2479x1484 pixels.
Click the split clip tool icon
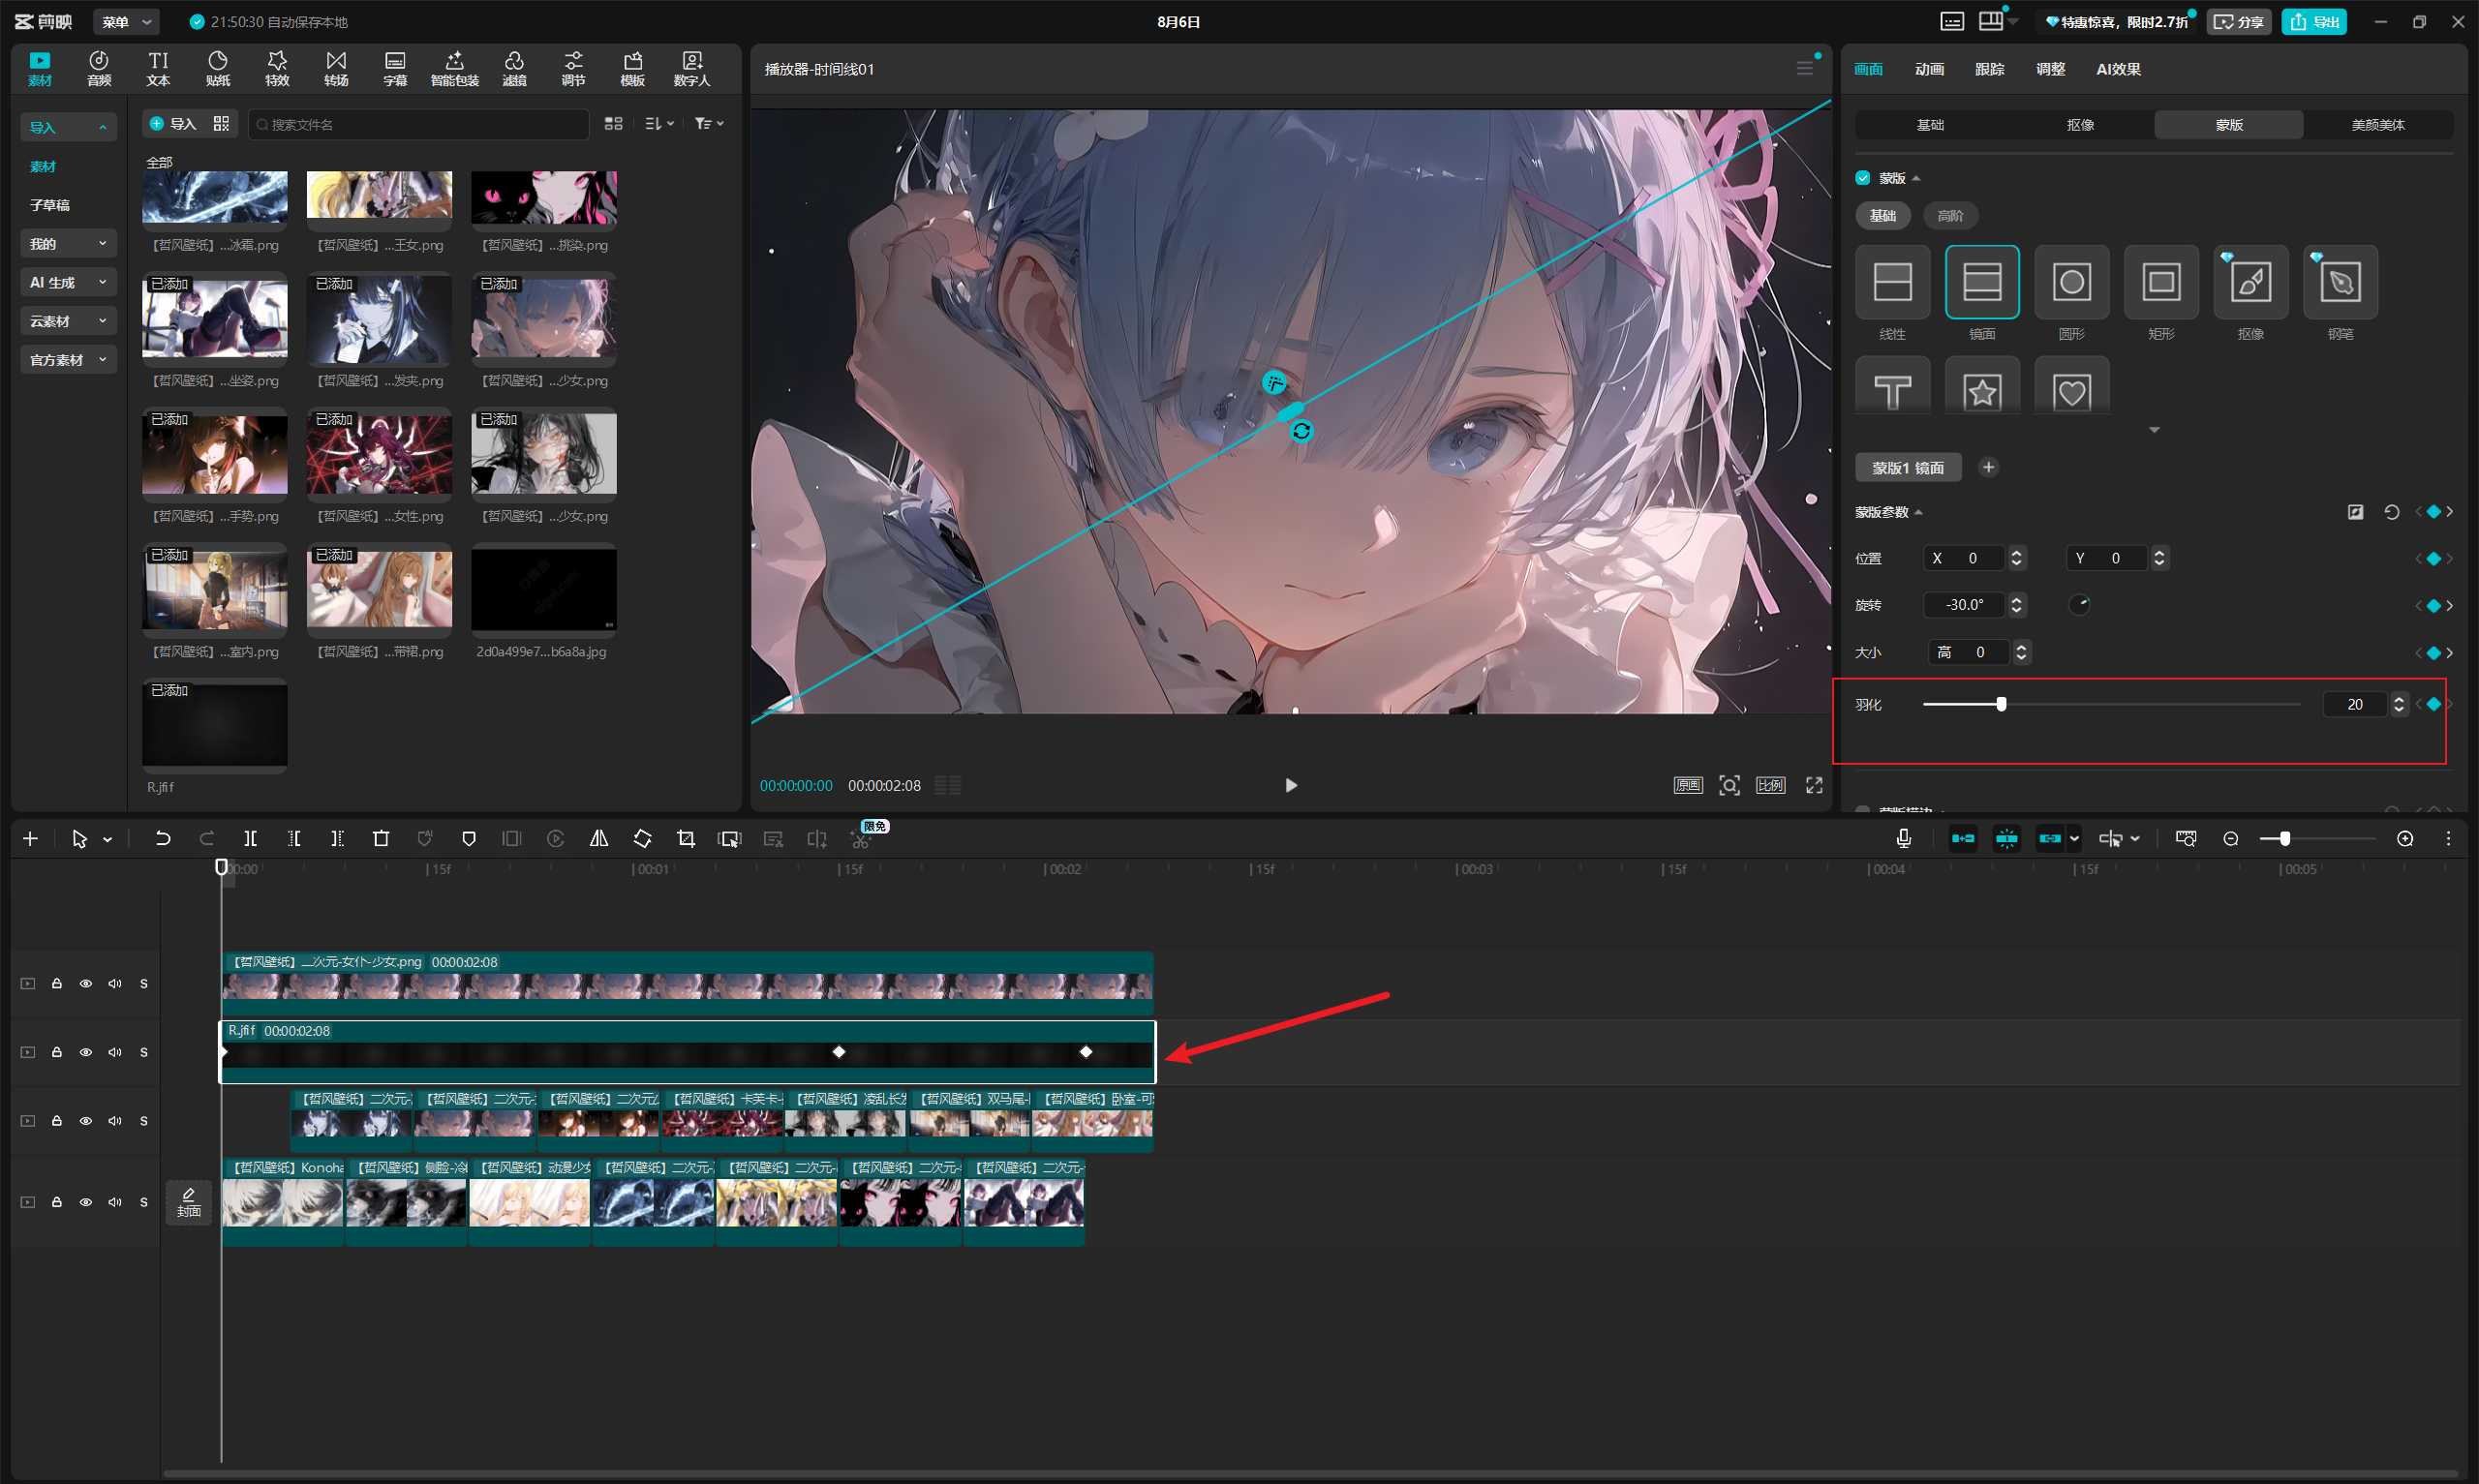251,839
